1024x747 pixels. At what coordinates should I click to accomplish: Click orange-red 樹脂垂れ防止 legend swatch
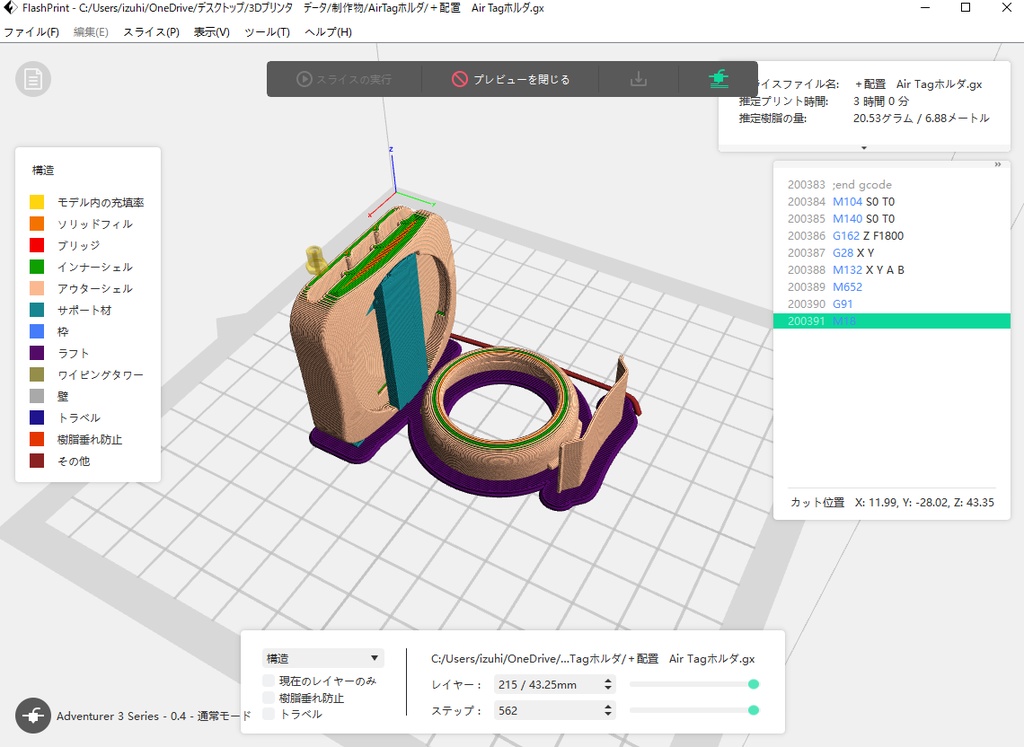37,439
